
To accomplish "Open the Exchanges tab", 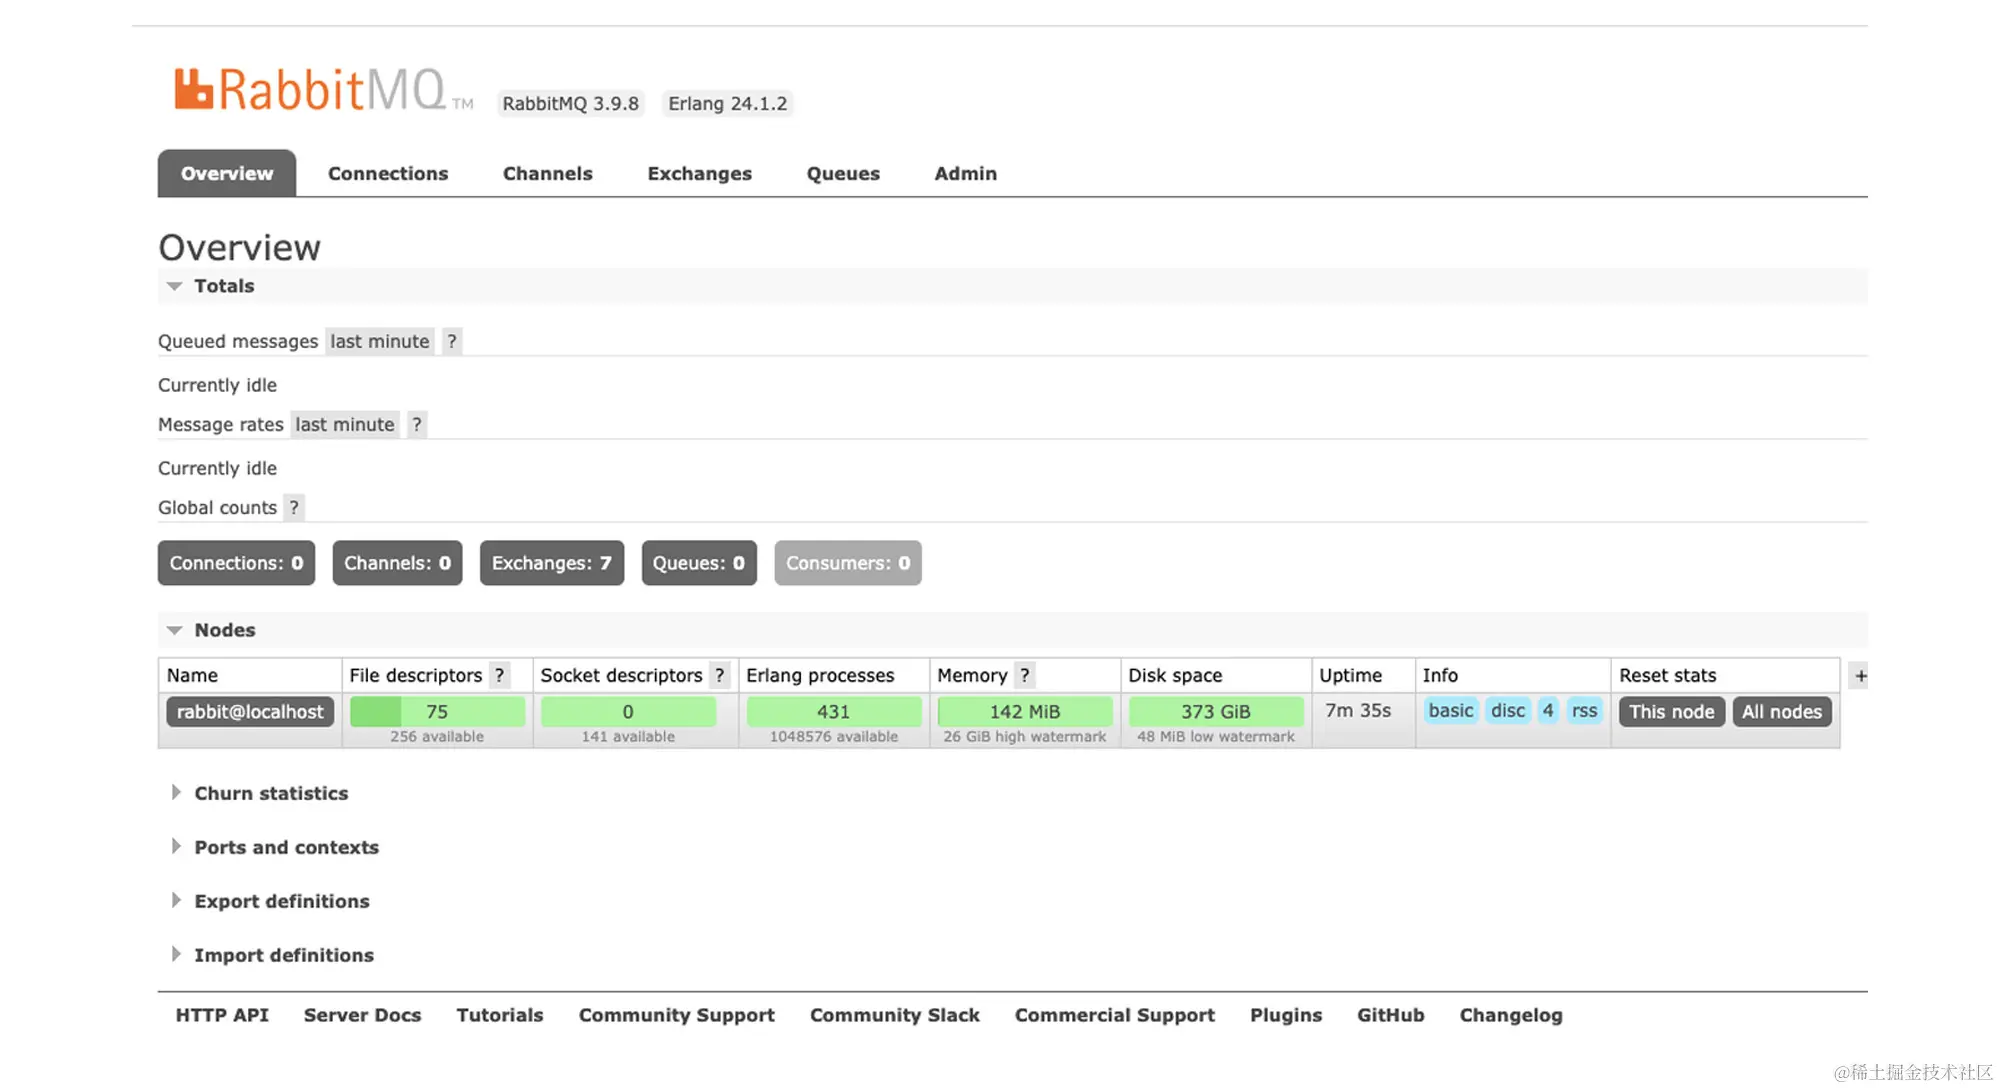I will 699,173.
